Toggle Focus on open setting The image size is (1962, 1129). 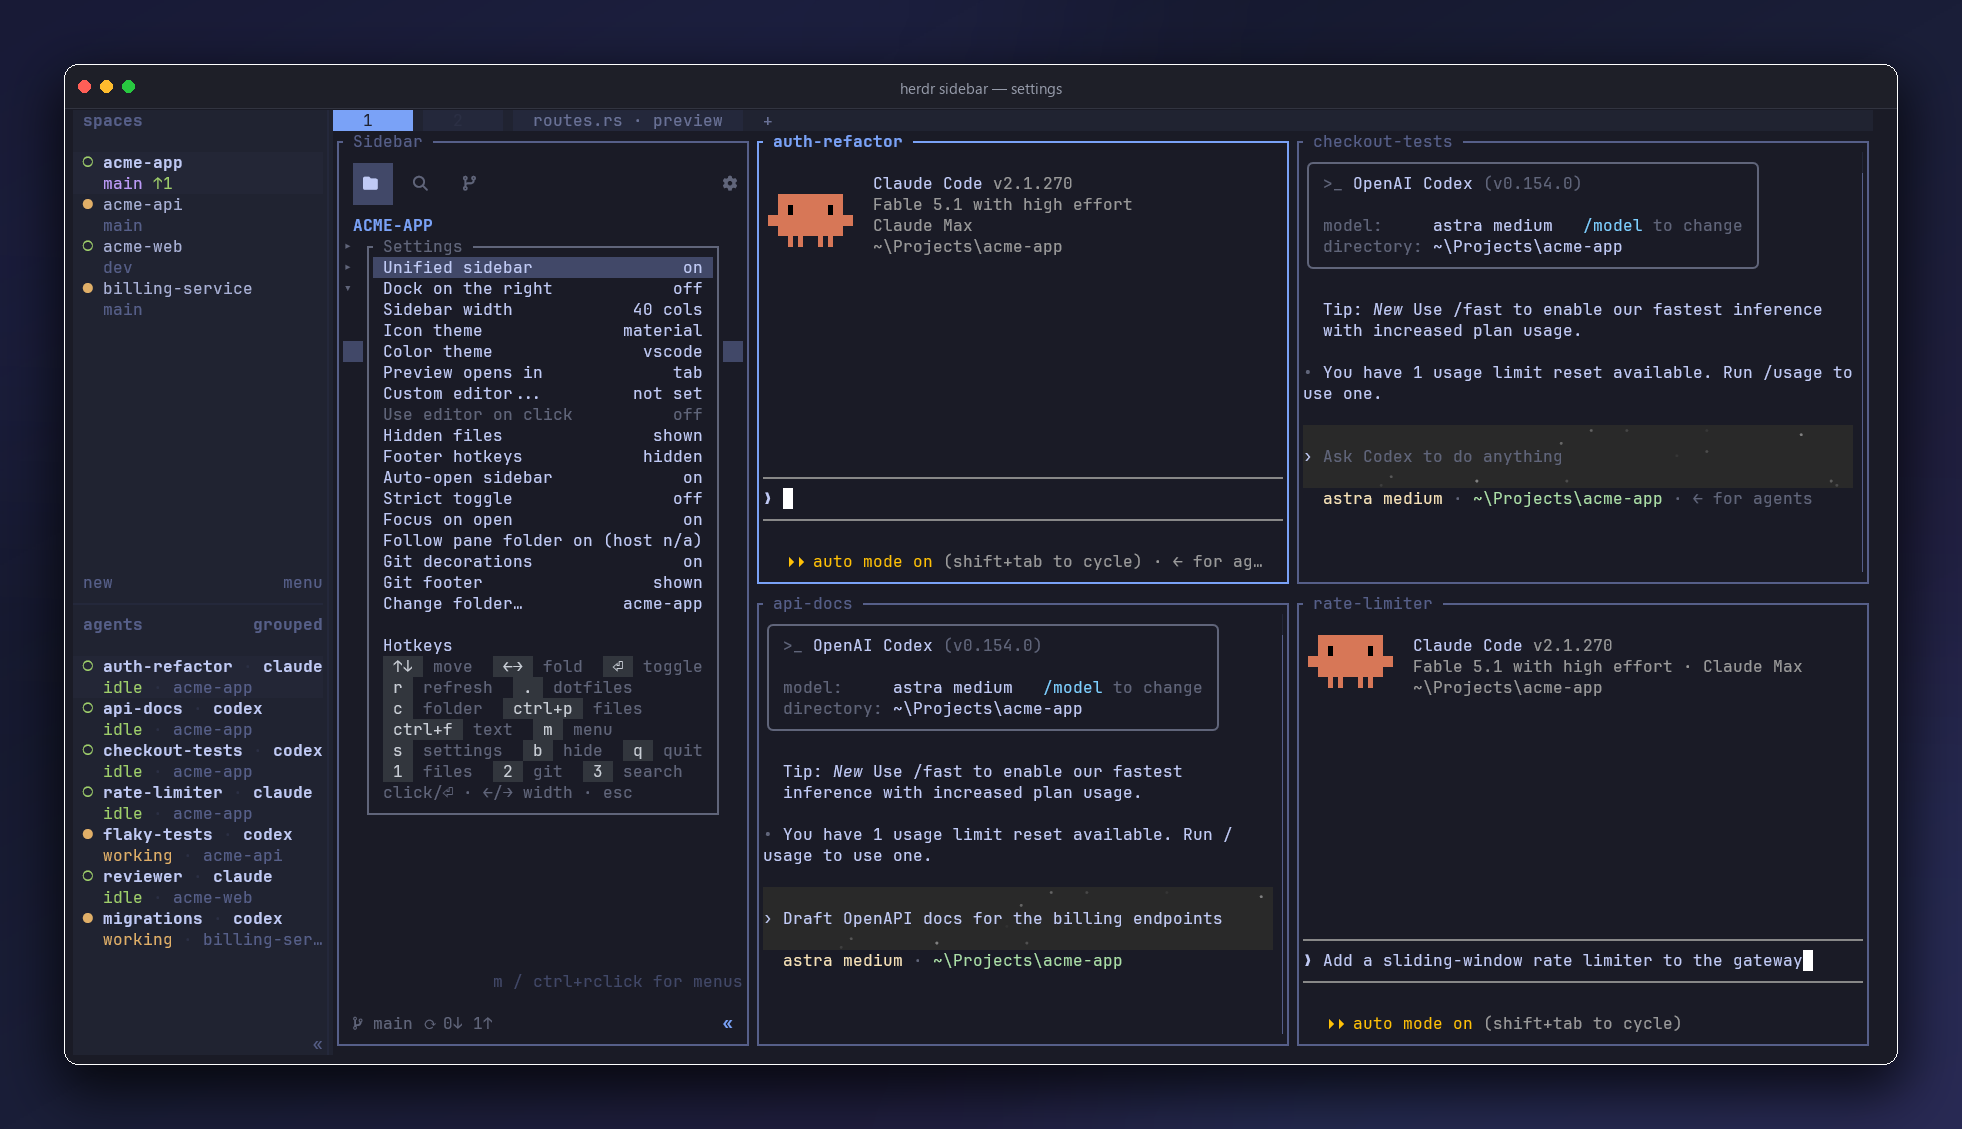tap(542, 519)
